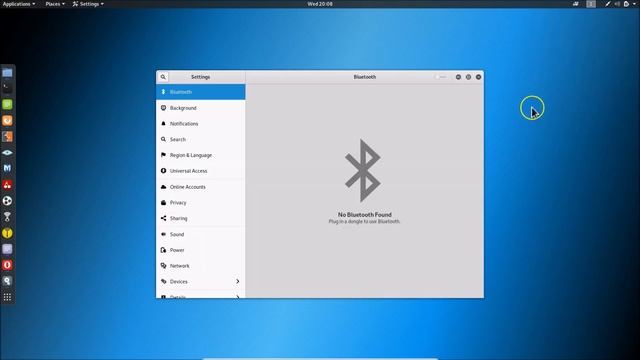Viewport: 640px width, 360px height.
Task: Click the 'No Bluetooth Found' message text
Action: coord(364,214)
